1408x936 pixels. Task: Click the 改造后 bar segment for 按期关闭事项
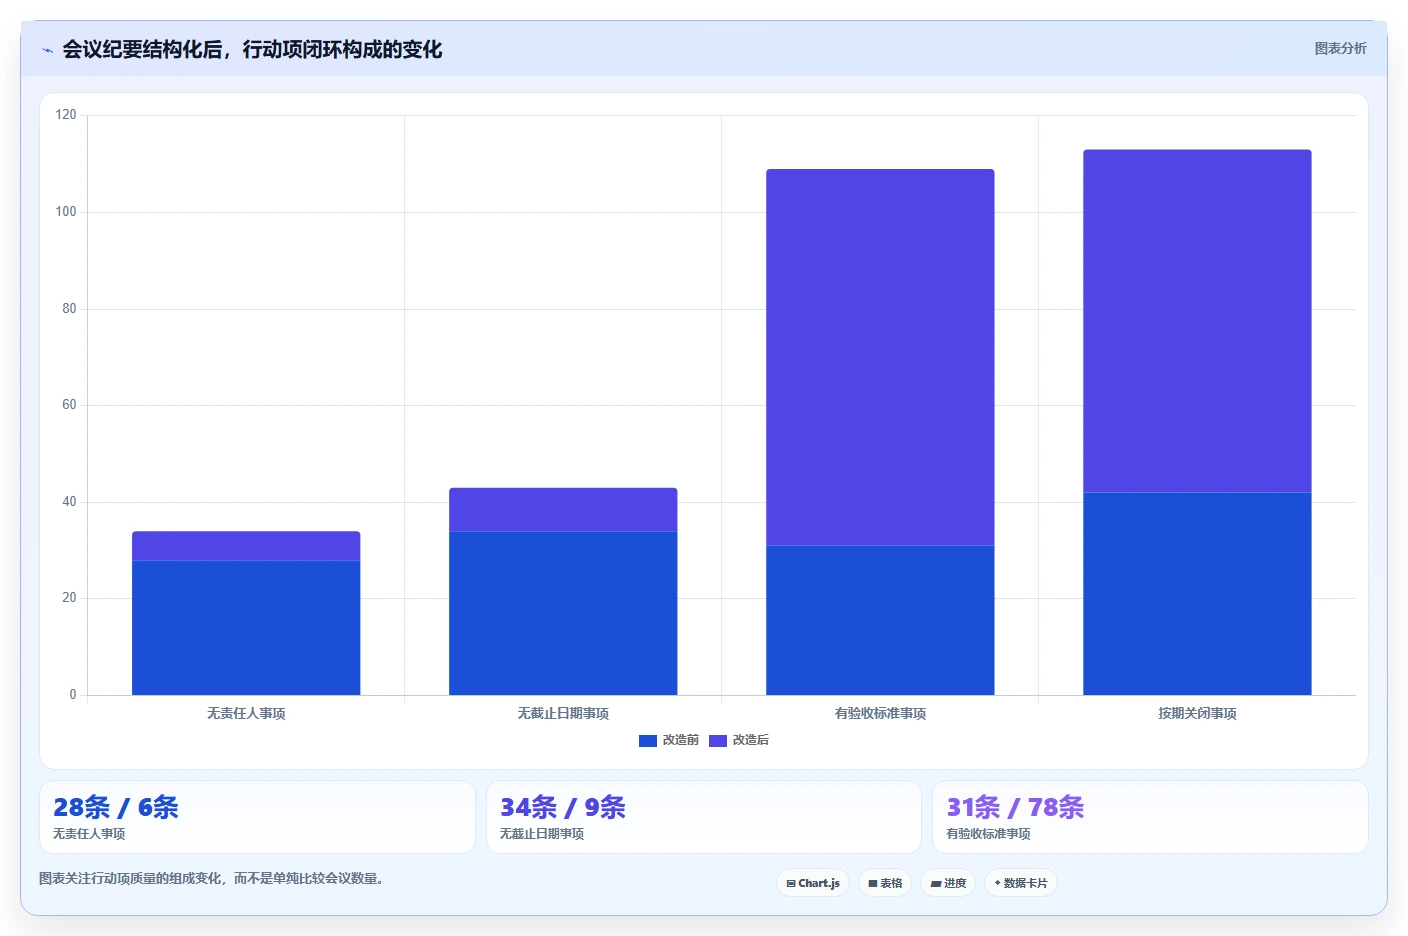click(1197, 321)
